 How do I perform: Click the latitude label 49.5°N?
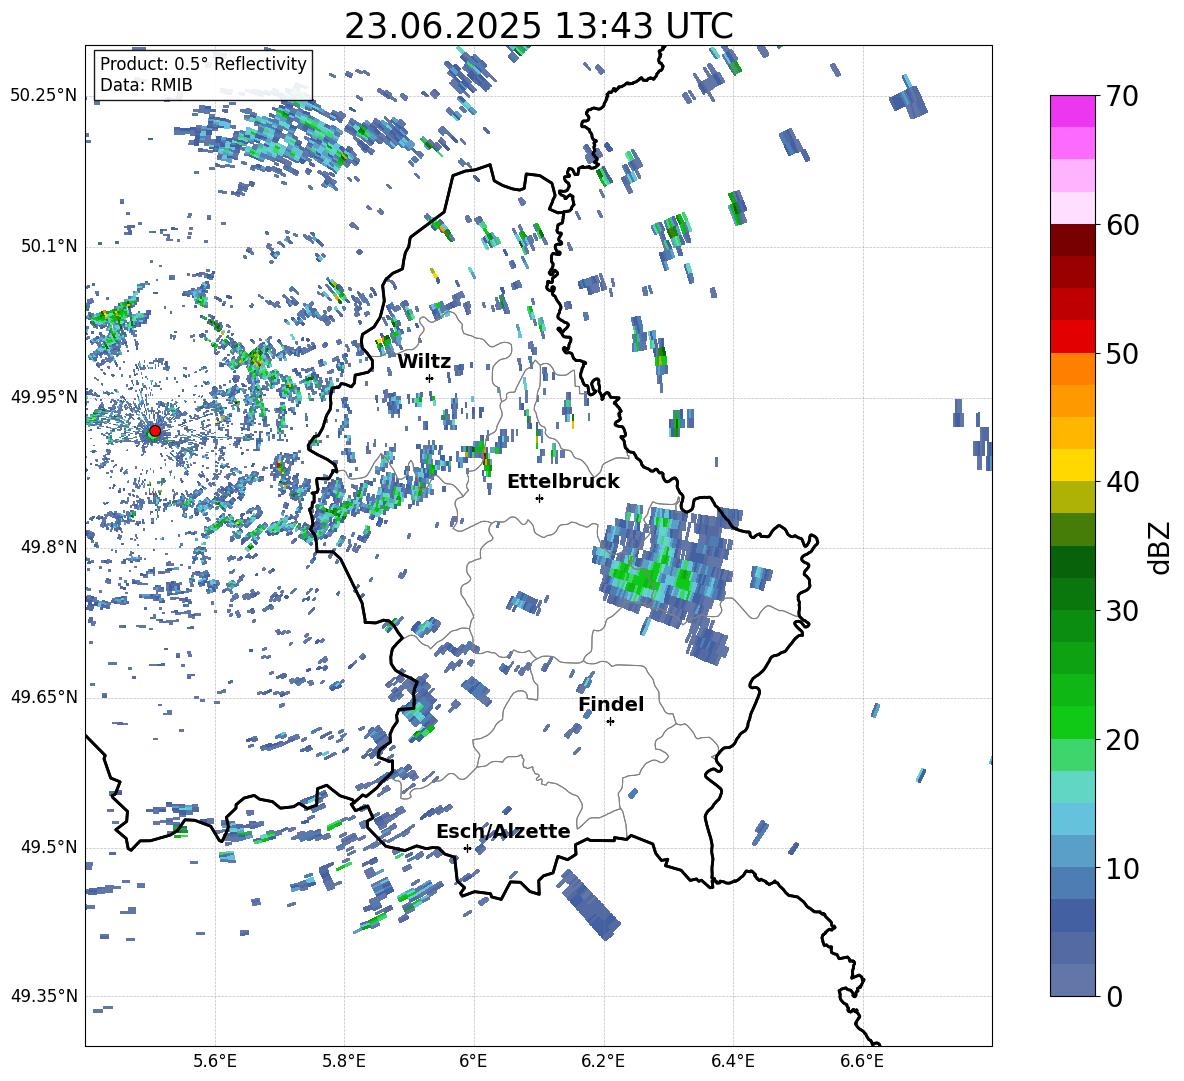pyautogui.click(x=48, y=847)
